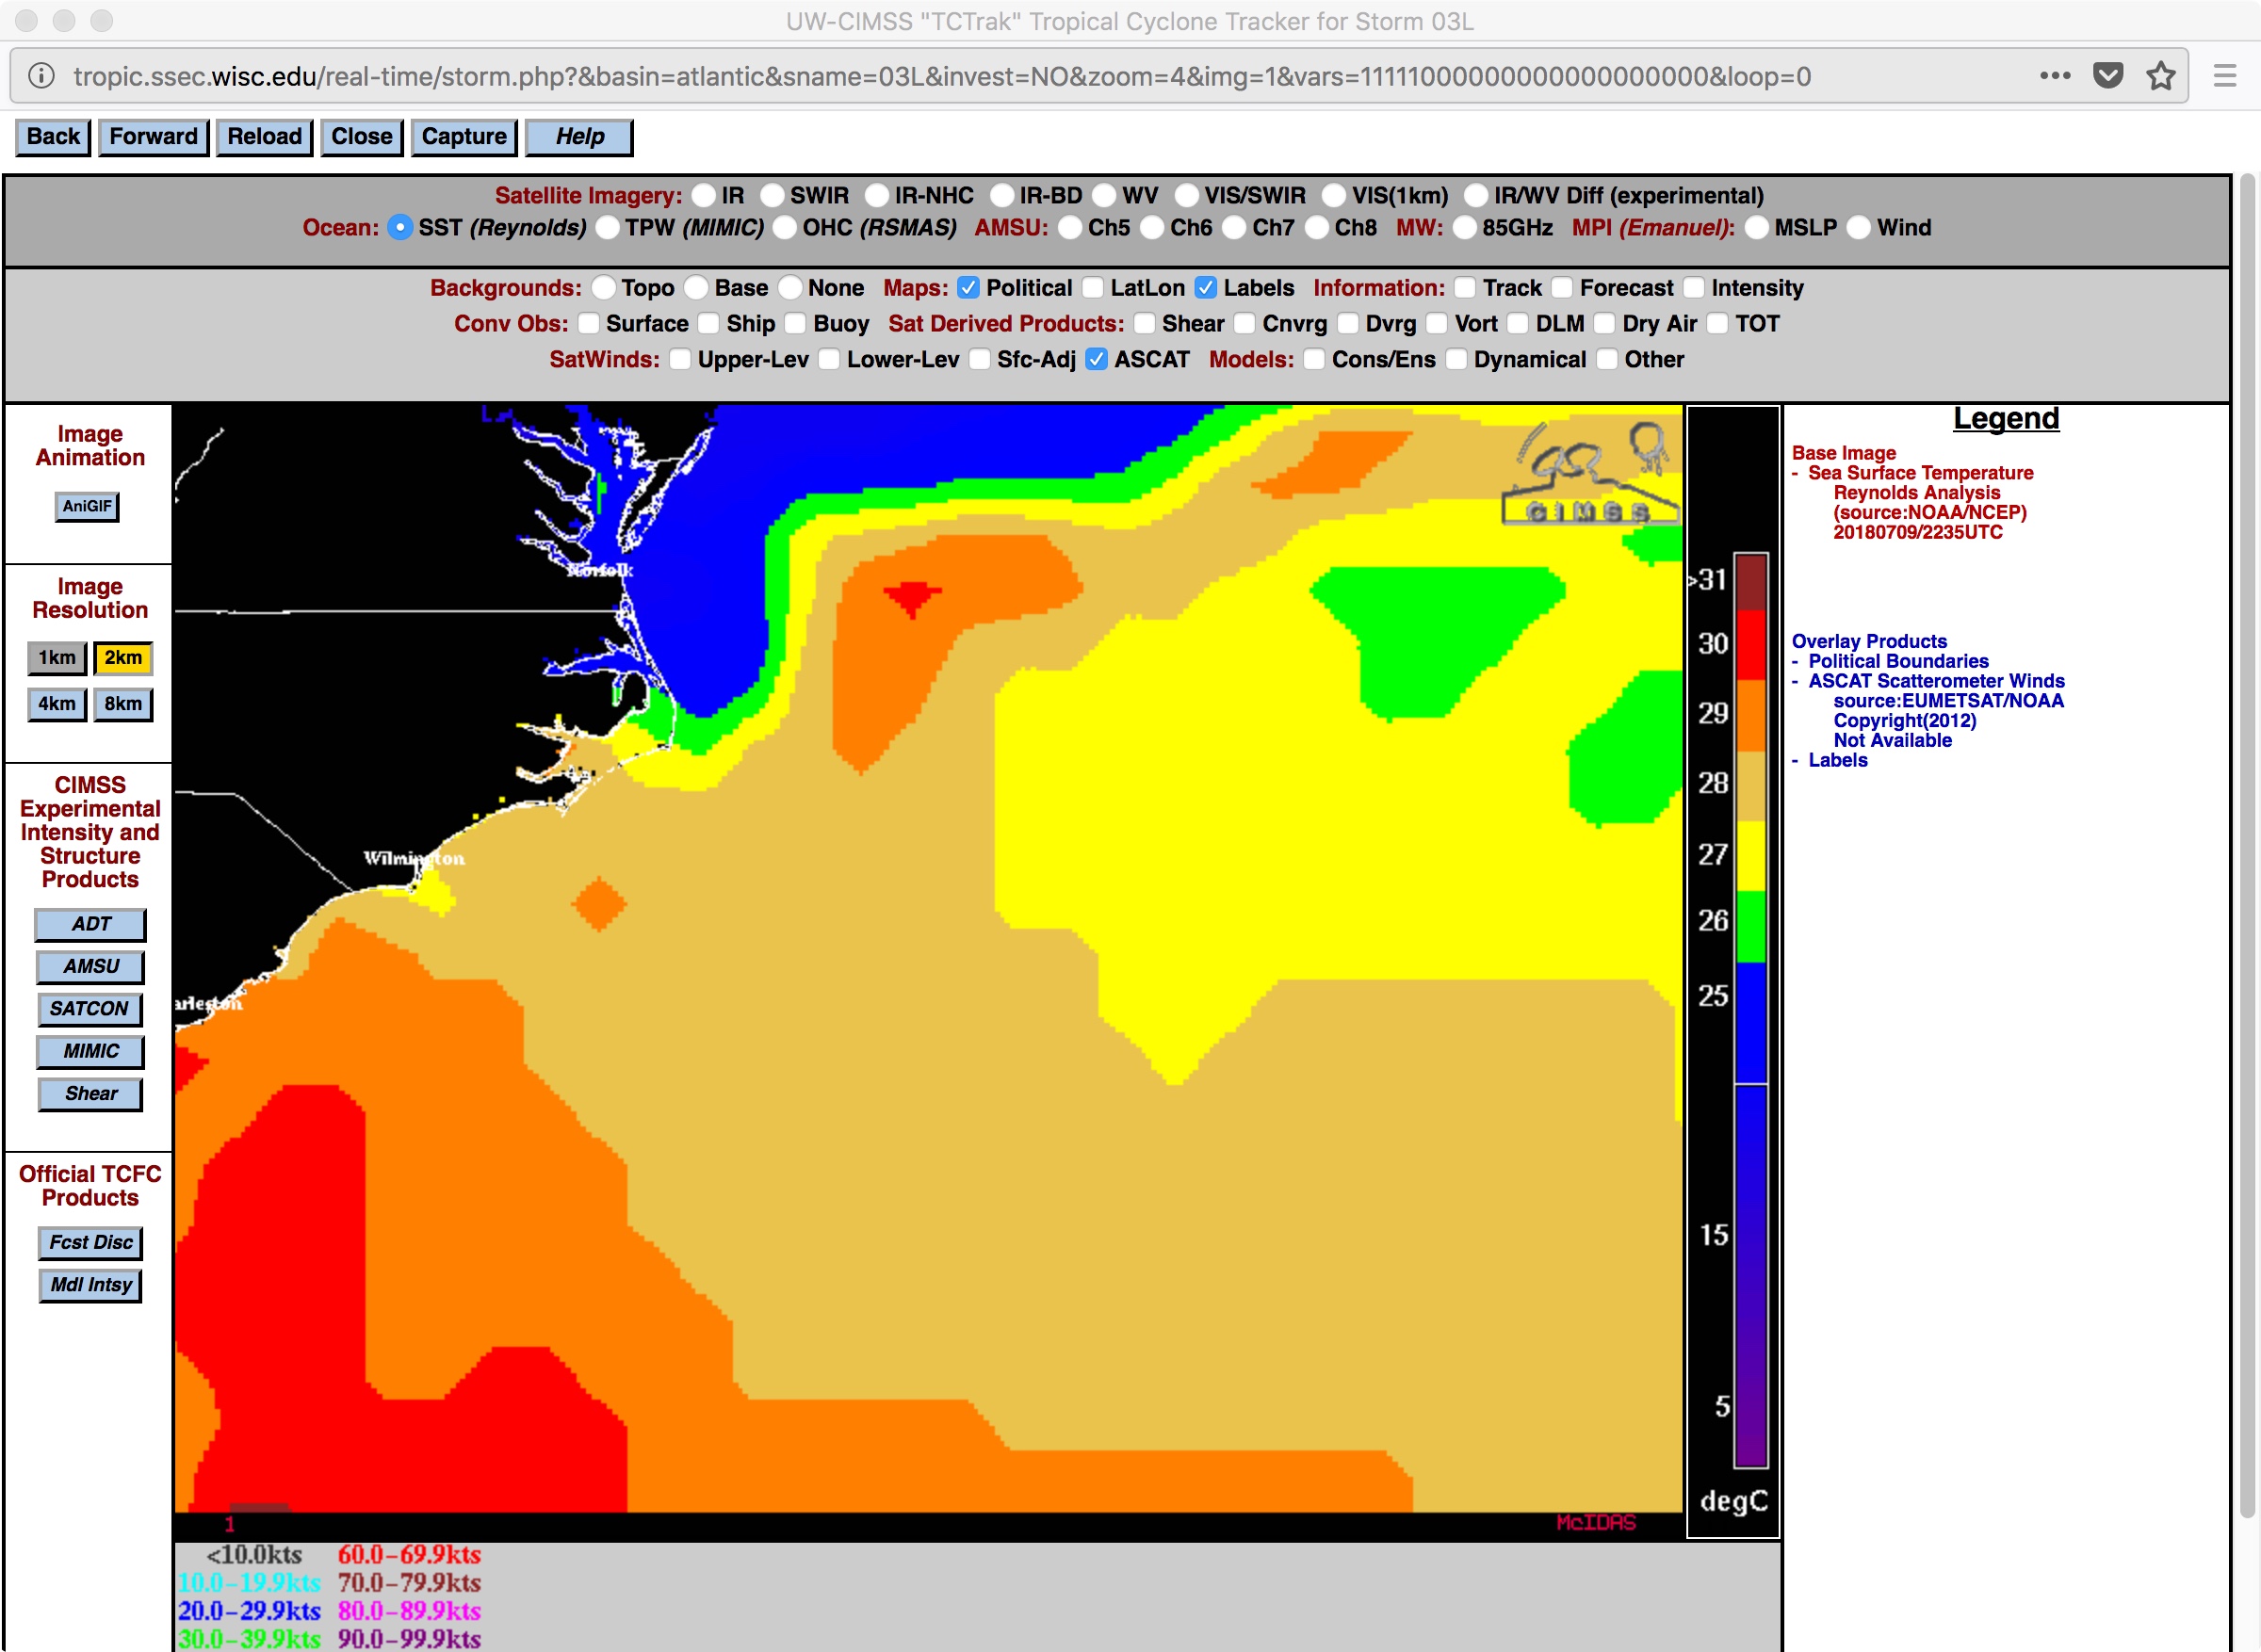Open Mdl Intsy official product
The image size is (2261, 1652).
pyautogui.click(x=90, y=1286)
